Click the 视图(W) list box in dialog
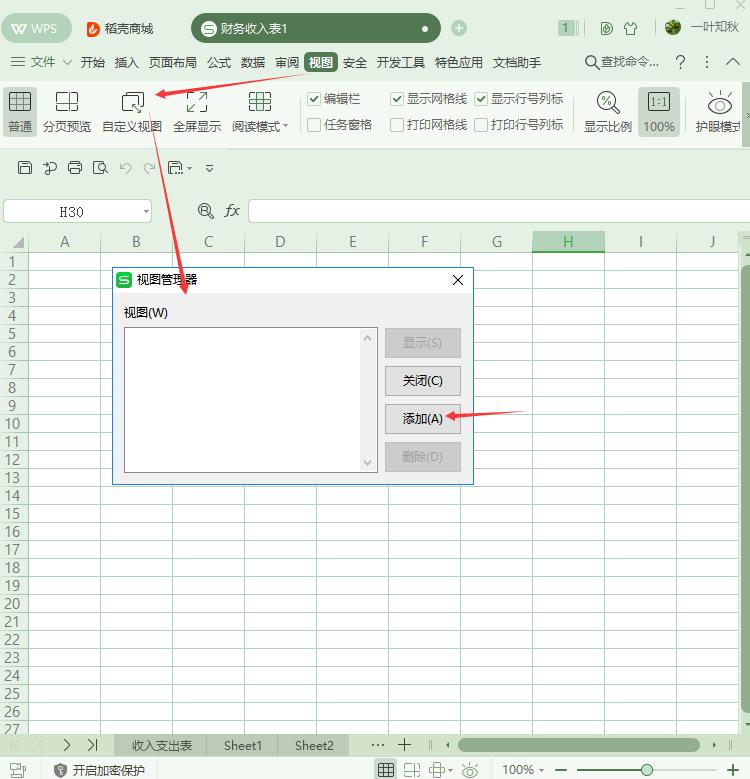The height and width of the screenshot is (779, 750). pyautogui.click(x=250, y=400)
